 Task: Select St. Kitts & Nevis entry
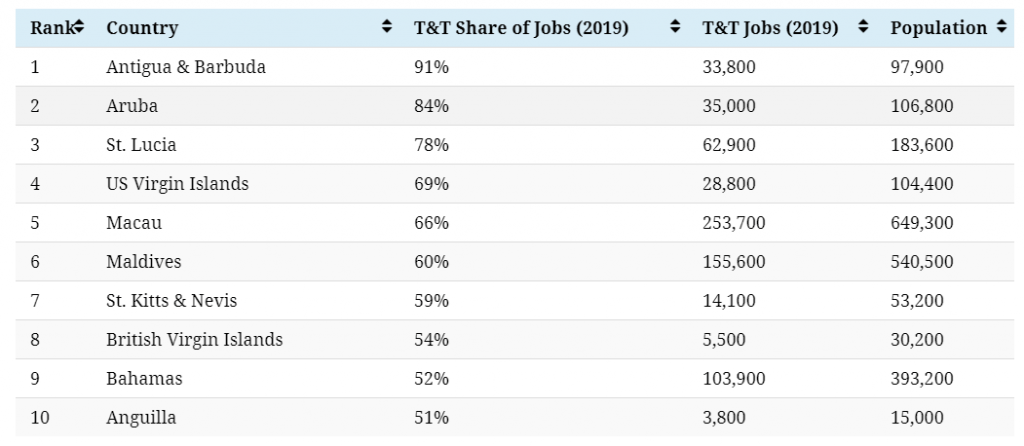tap(172, 300)
